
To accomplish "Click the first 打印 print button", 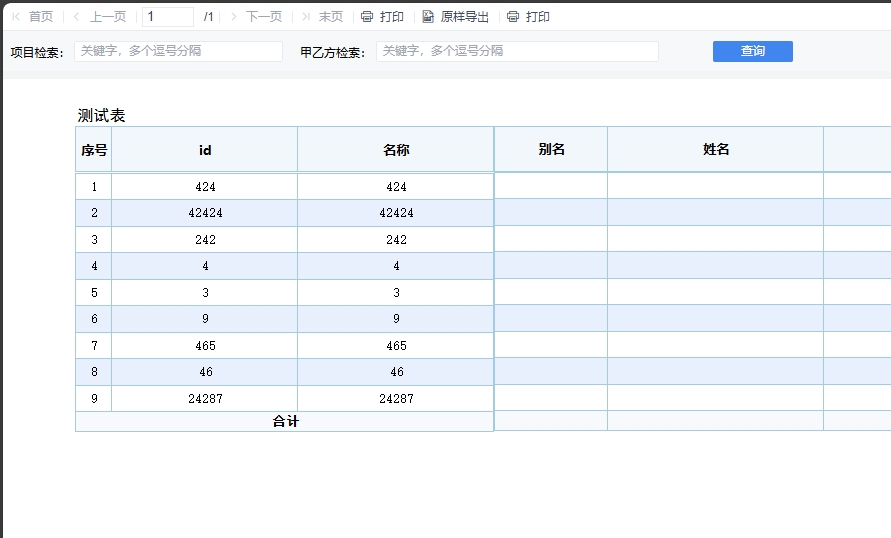I will click(x=382, y=17).
